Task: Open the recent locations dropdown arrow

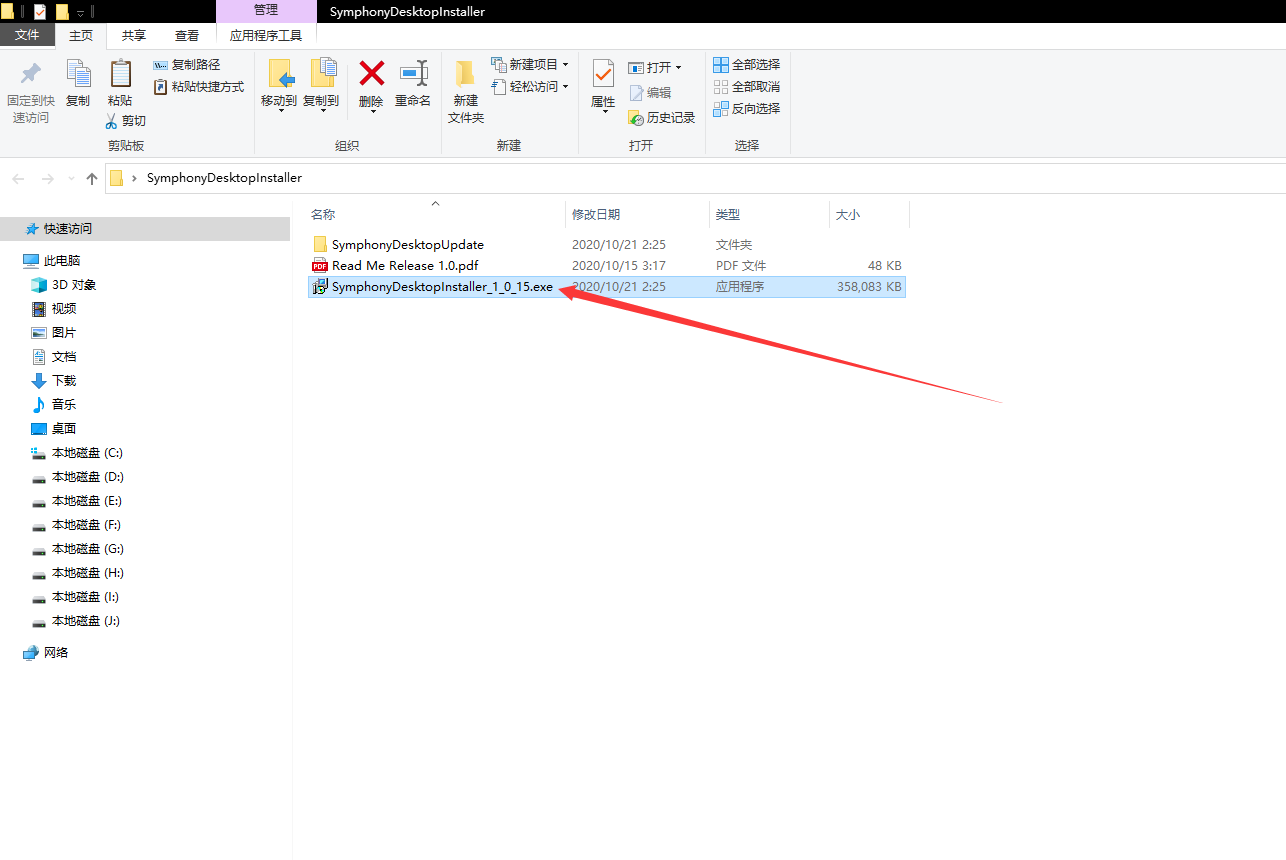Action: tap(70, 178)
